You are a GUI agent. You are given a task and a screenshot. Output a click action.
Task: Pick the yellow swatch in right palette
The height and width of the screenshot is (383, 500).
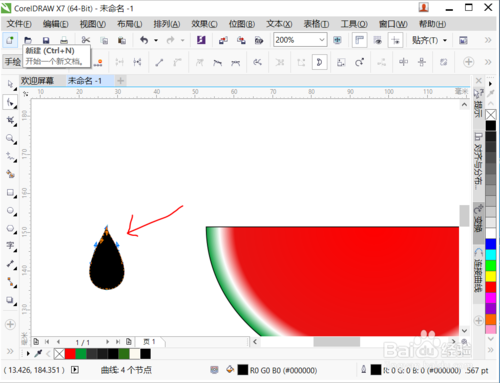point(491,276)
